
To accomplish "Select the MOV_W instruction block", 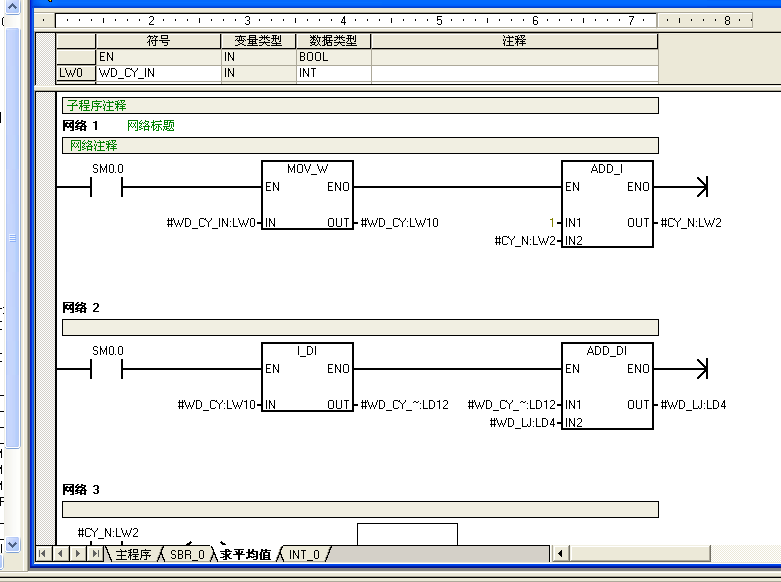I will click(307, 196).
